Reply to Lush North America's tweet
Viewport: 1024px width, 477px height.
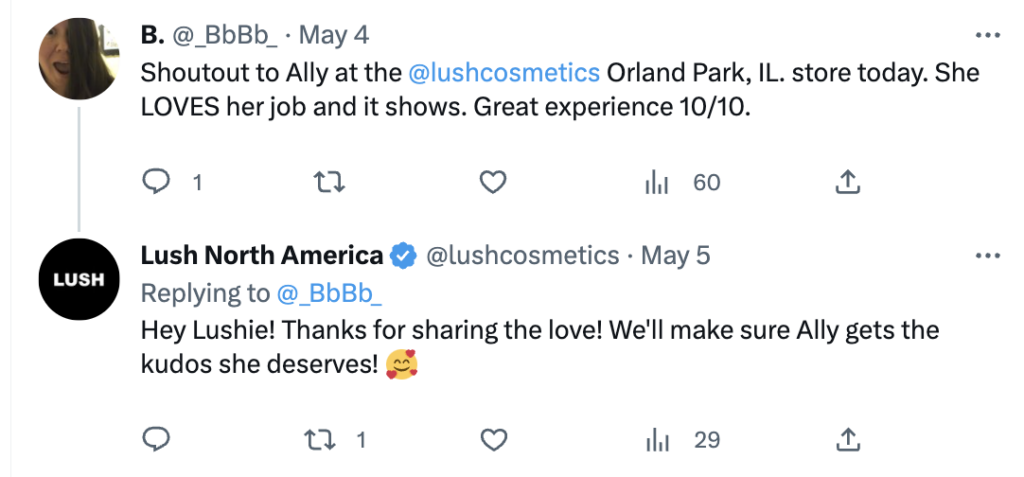[x=157, y=439]
